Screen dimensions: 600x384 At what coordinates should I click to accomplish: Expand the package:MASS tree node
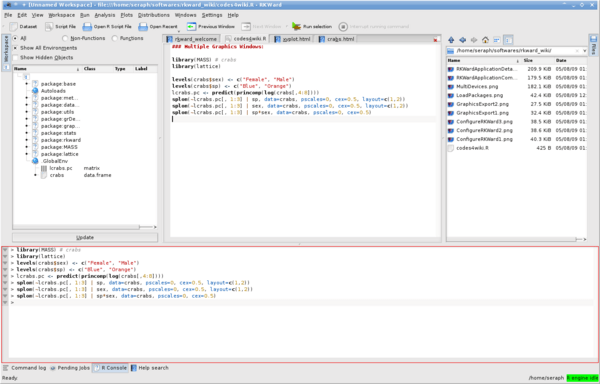[x=26, y=147]
